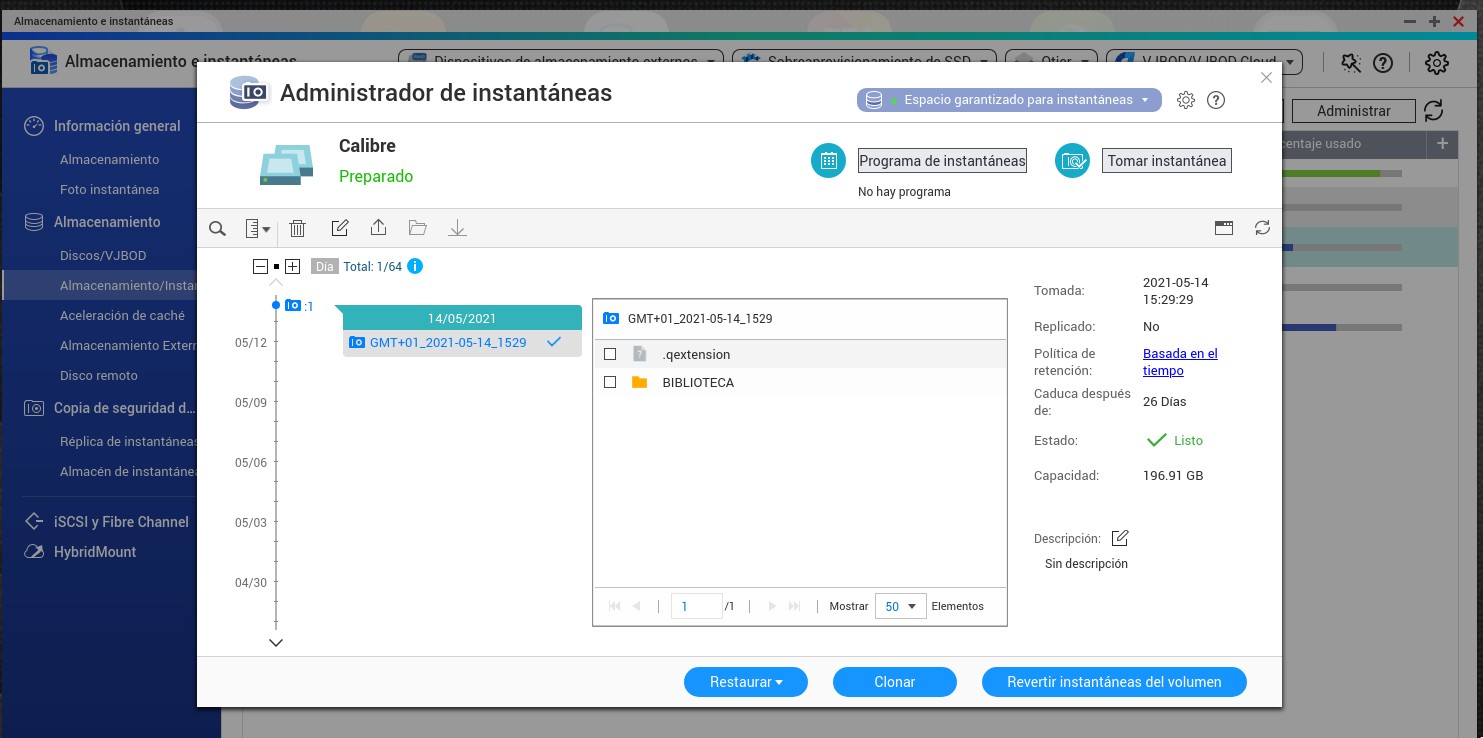Screen dimensions: 1483x738
Task: Select Aceleración de caché in sidebar
Action: 122,315
